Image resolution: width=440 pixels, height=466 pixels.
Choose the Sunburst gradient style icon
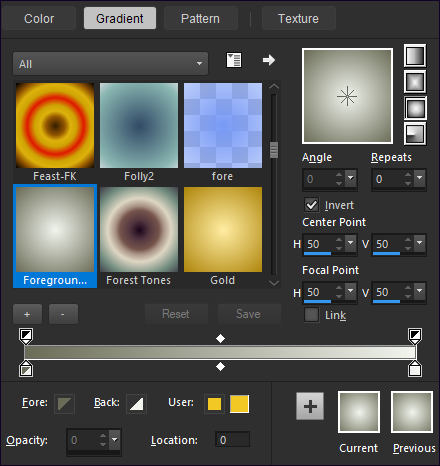tap(415, 108)
